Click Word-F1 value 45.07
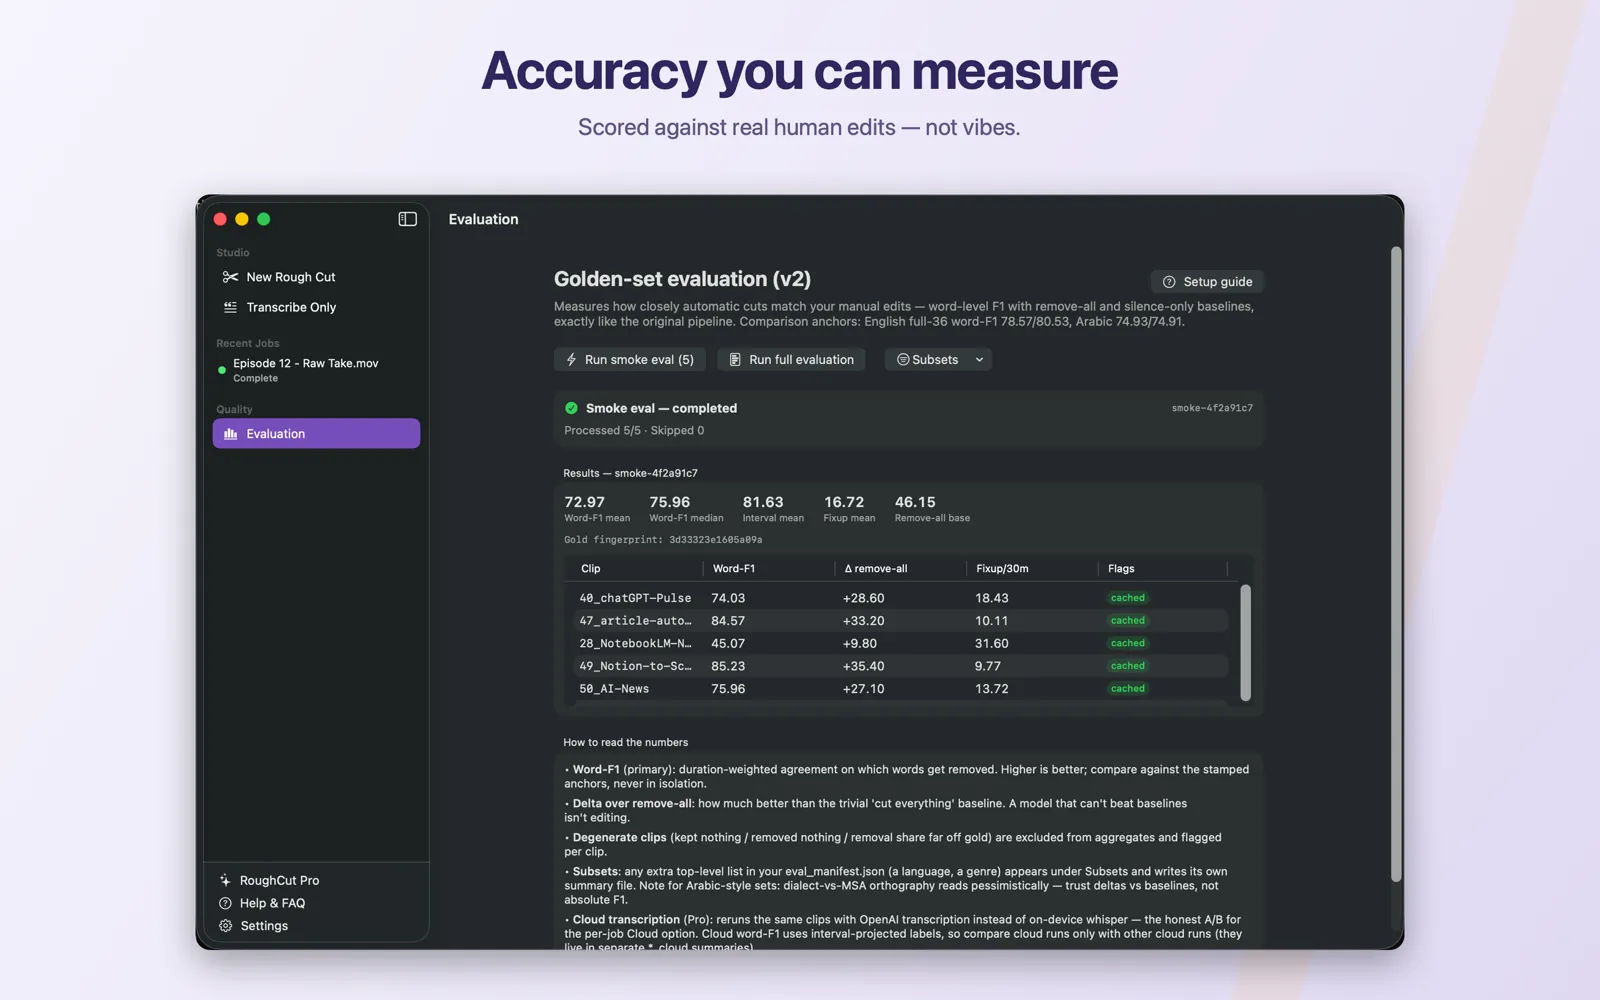The width and height of the screenshot is (1600, 1000). tap(728, 644)
